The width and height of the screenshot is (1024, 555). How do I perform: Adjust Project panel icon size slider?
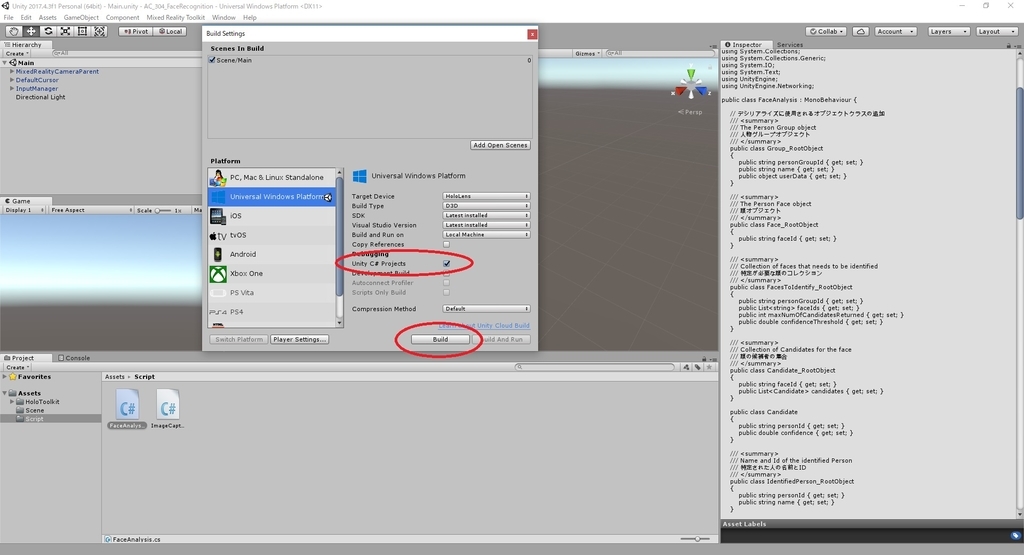pos(696,539)
